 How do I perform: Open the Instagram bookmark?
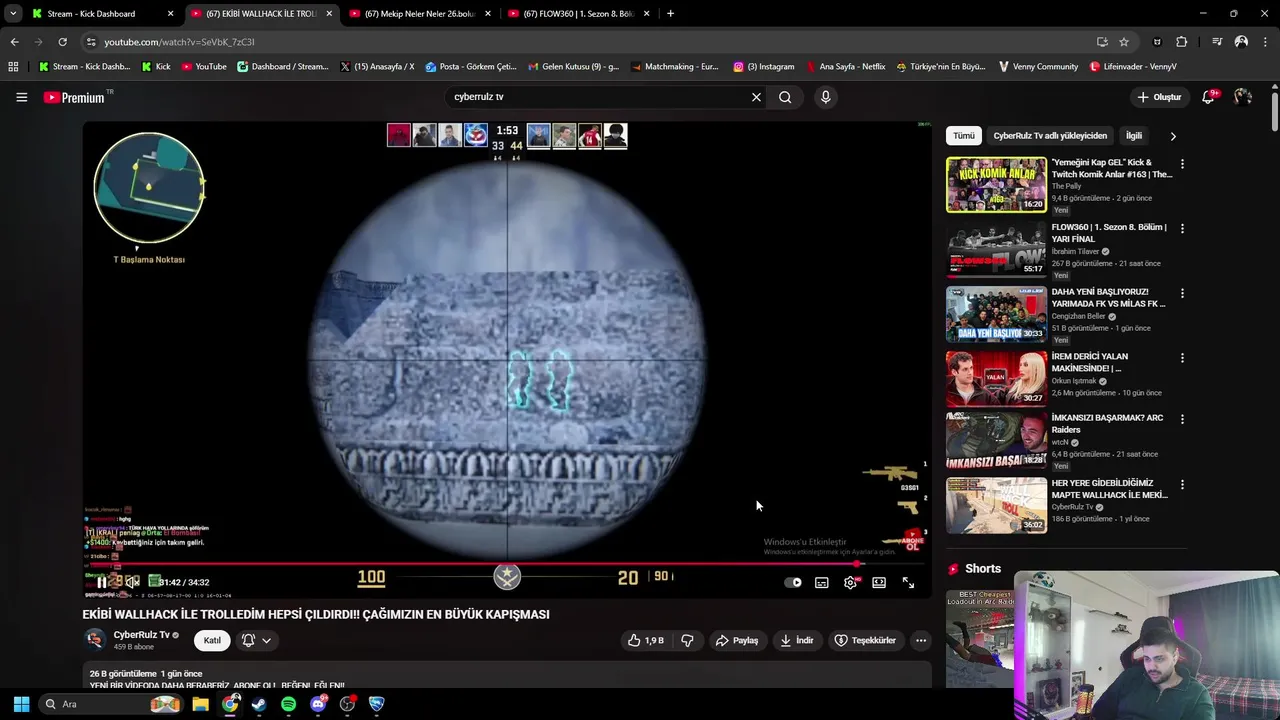tap(764, 67)
